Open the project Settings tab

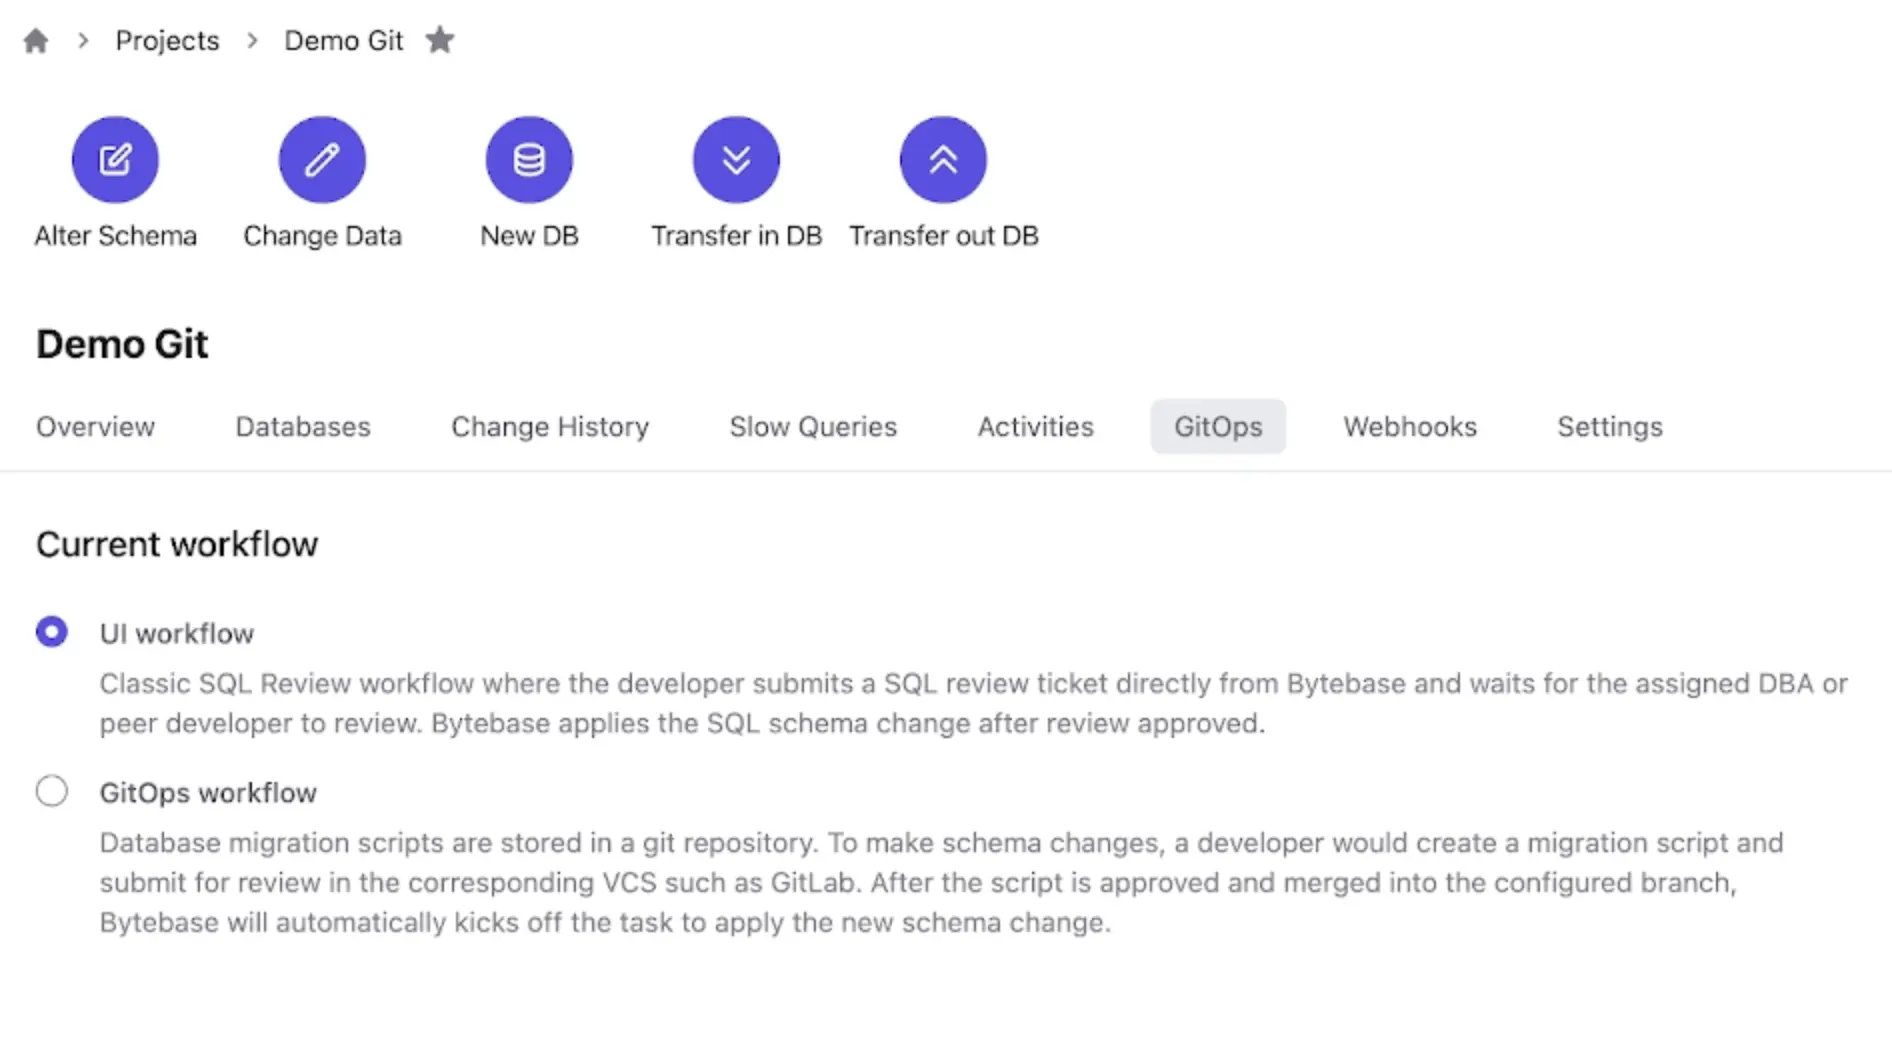[1609, 426]
